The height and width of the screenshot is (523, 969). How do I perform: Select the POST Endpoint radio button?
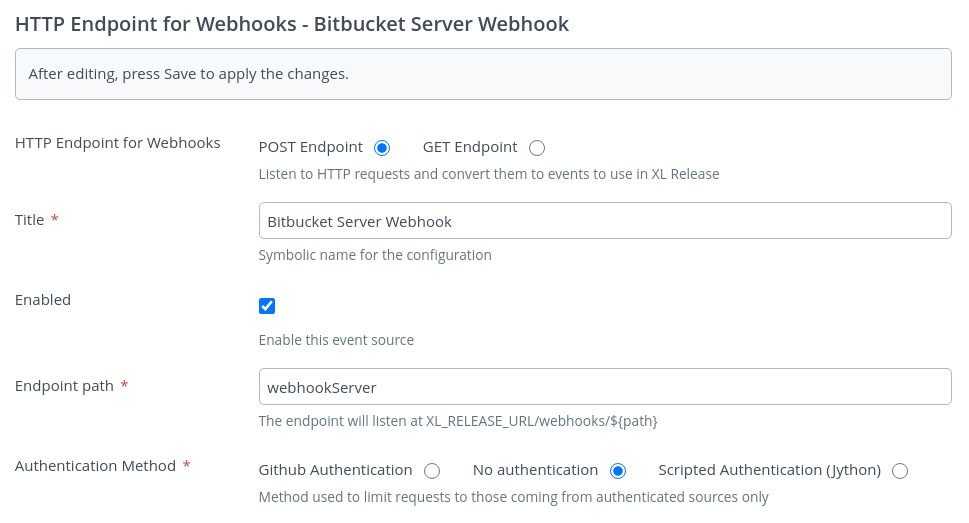click(x=381, y=148)
